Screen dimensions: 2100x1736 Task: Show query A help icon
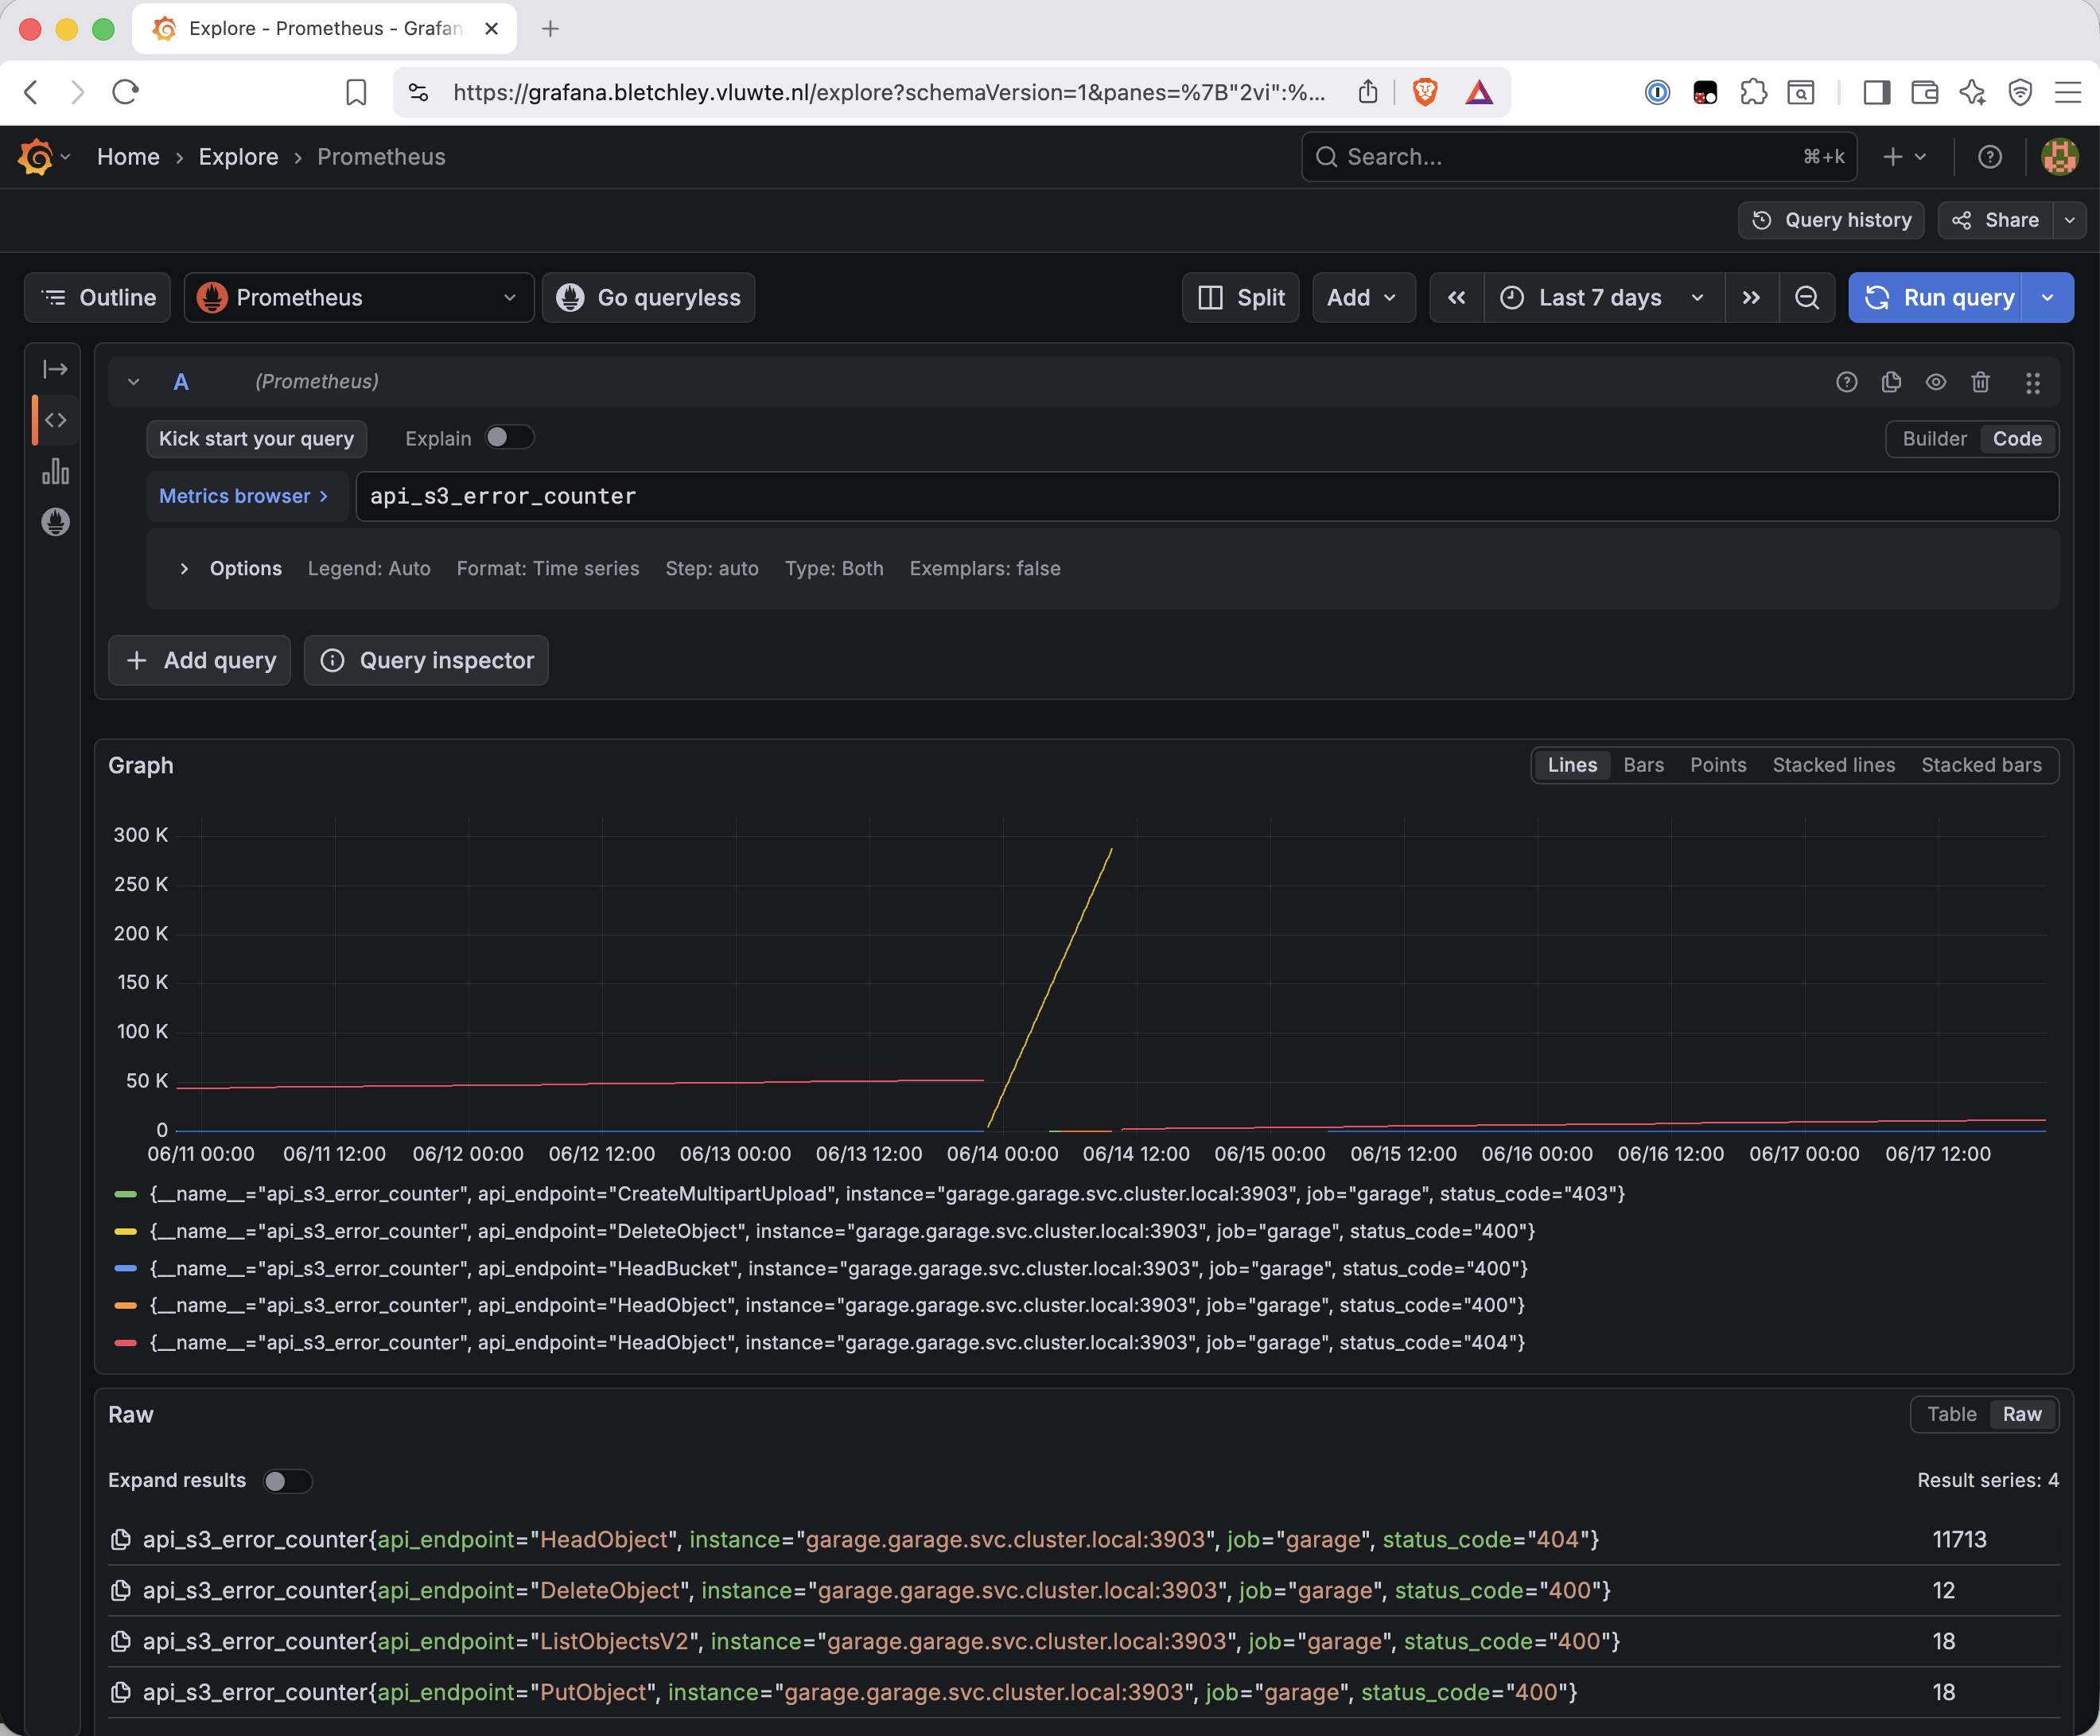(x=1847, y=382)
